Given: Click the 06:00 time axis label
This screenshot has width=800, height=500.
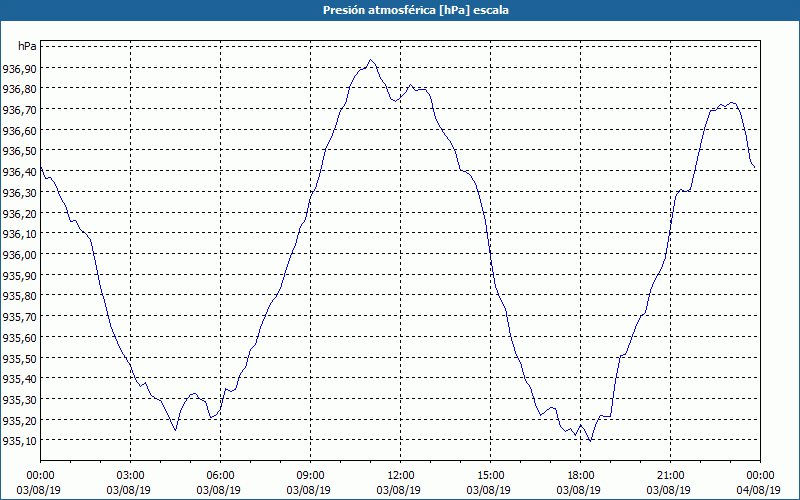Looking at the screenshot, I should click(220, 476).
